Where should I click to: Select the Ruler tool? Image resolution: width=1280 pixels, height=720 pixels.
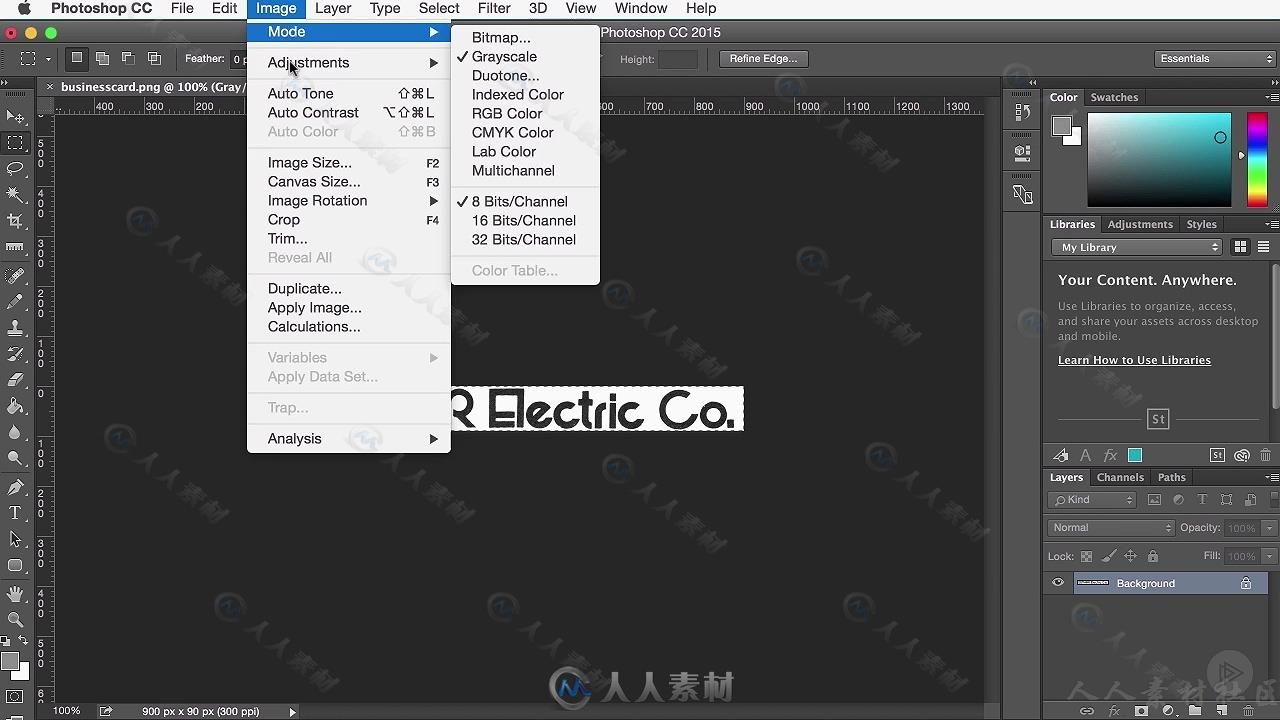pyautogui.click(x=15, y=247)
